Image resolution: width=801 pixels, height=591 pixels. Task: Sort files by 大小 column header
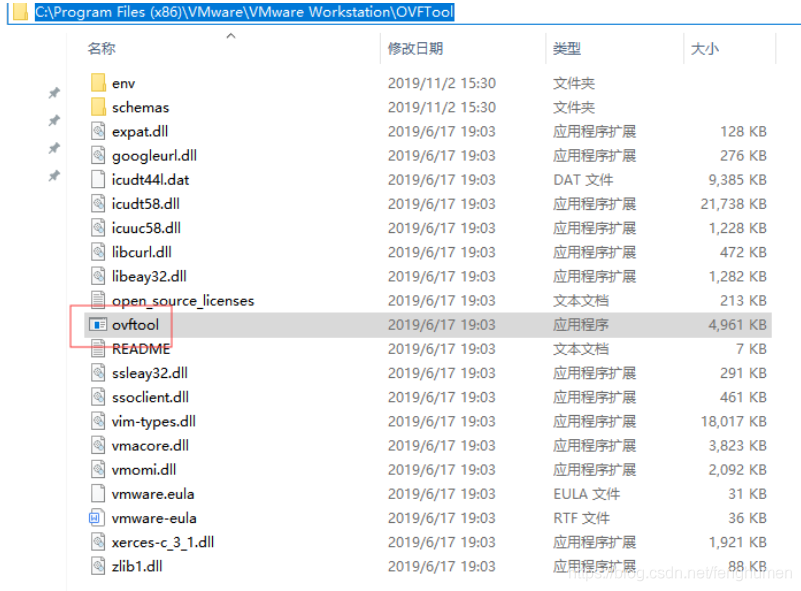(x=704, y=49)
